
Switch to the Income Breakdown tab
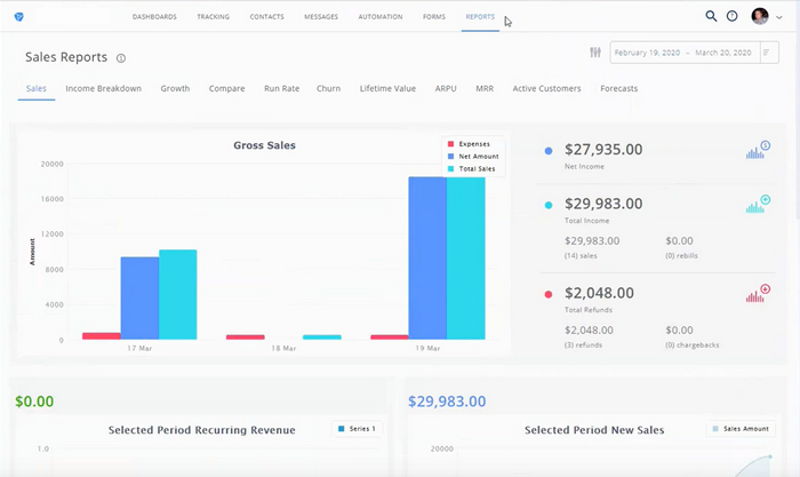104,88
